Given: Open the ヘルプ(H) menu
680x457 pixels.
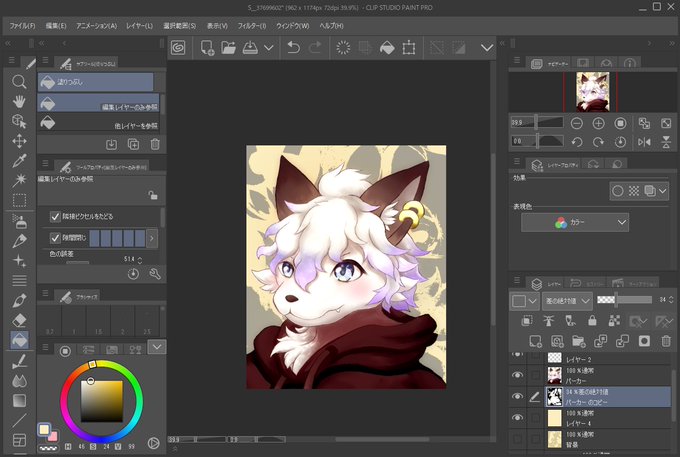Looking at the screenshot, I should [x=331, y=26].
